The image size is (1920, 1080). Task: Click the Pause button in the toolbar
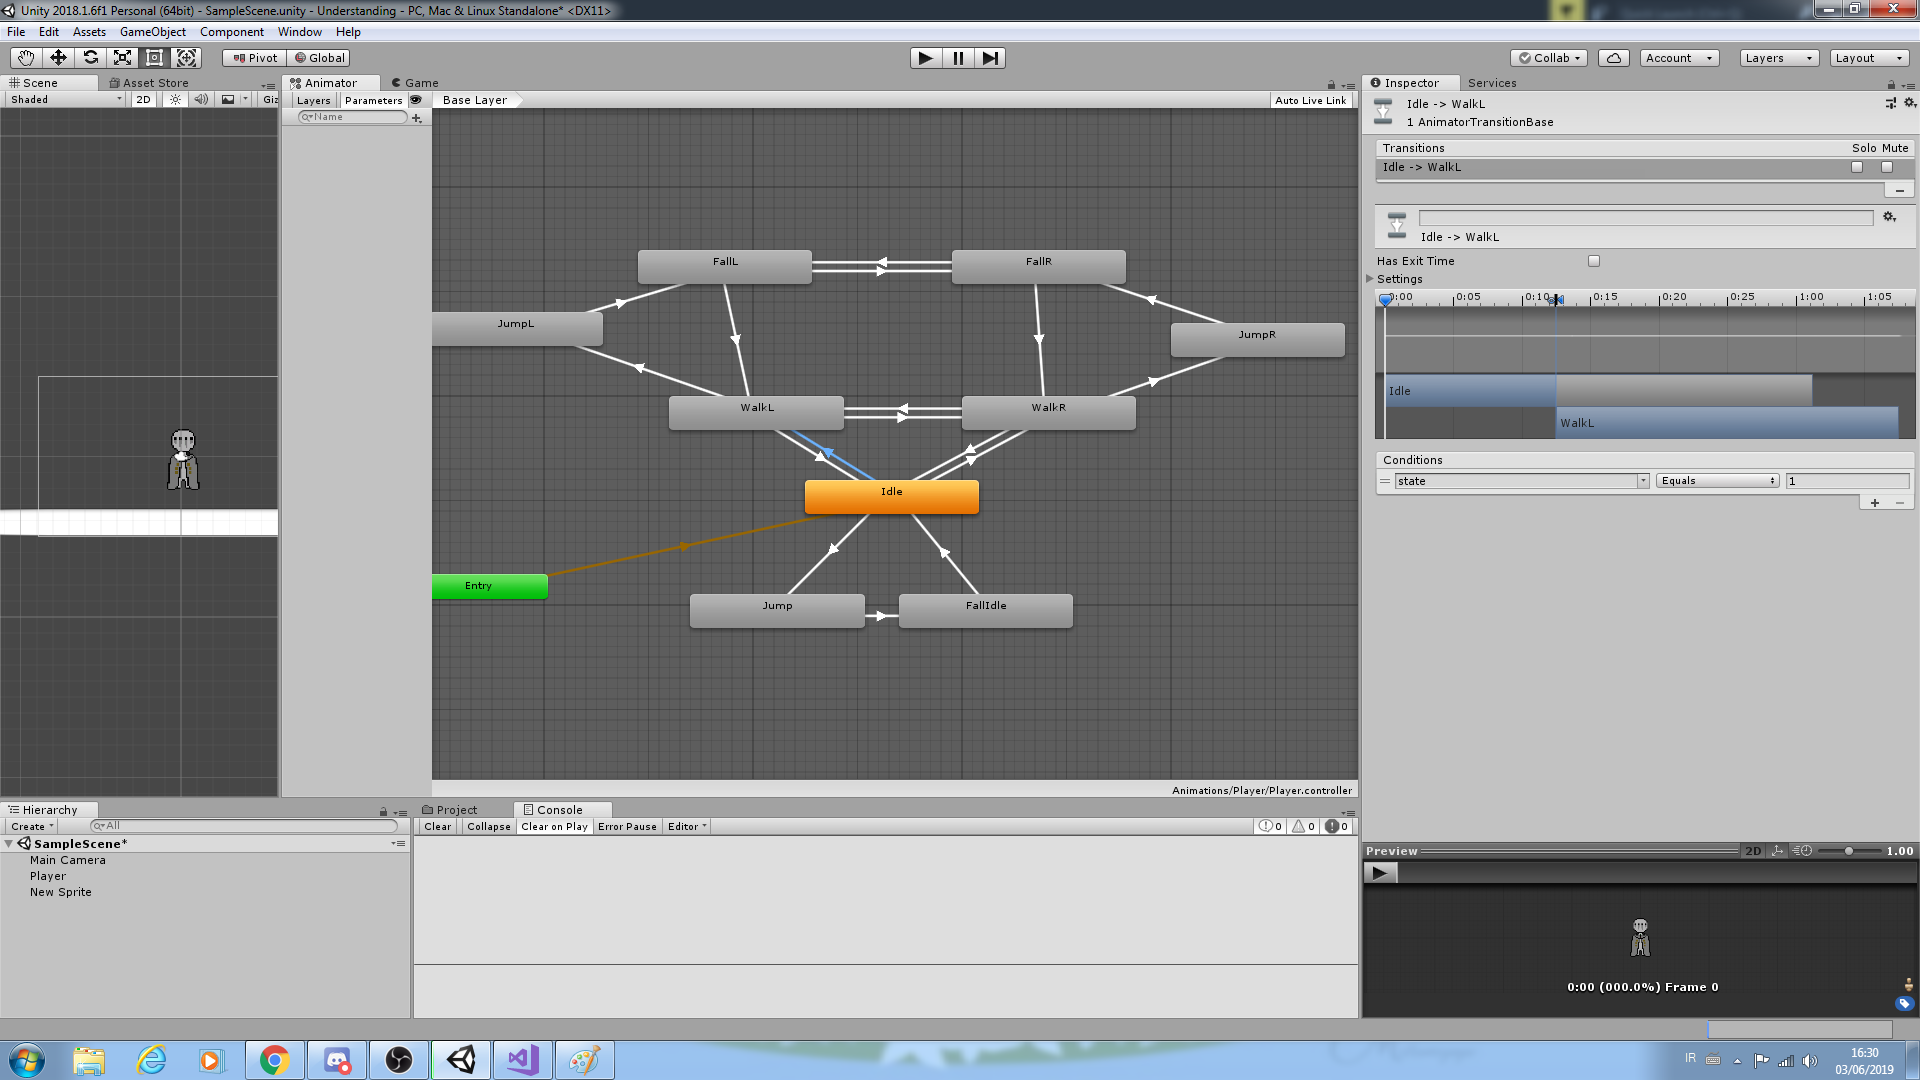[x=958, y=58]
